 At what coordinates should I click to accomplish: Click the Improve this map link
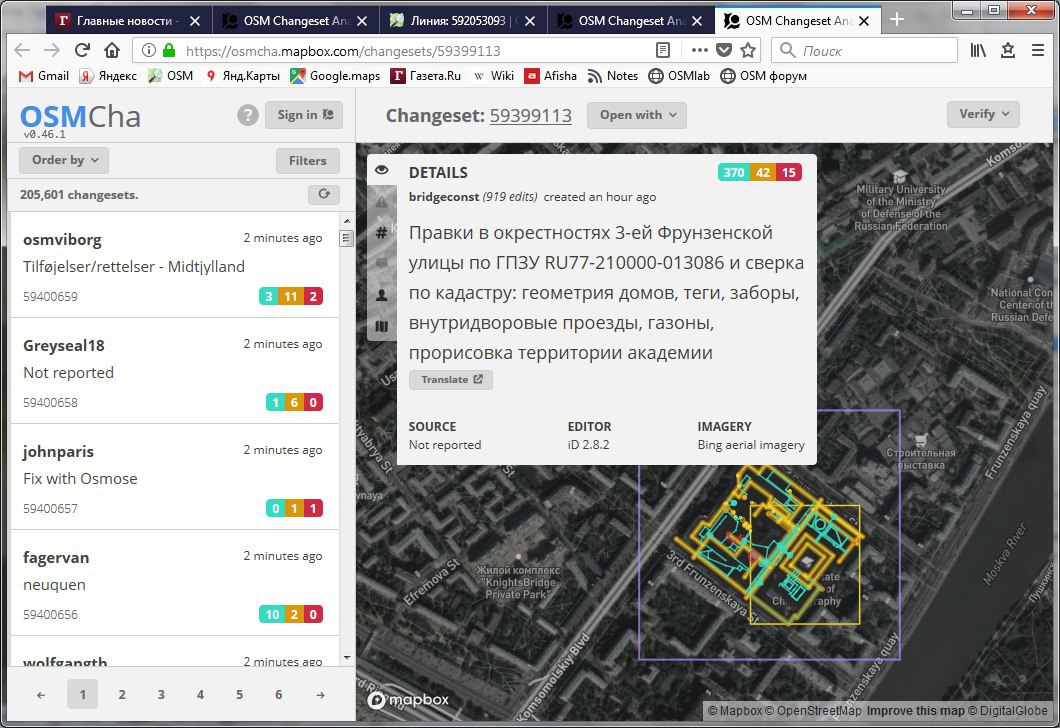coord(915,710)
